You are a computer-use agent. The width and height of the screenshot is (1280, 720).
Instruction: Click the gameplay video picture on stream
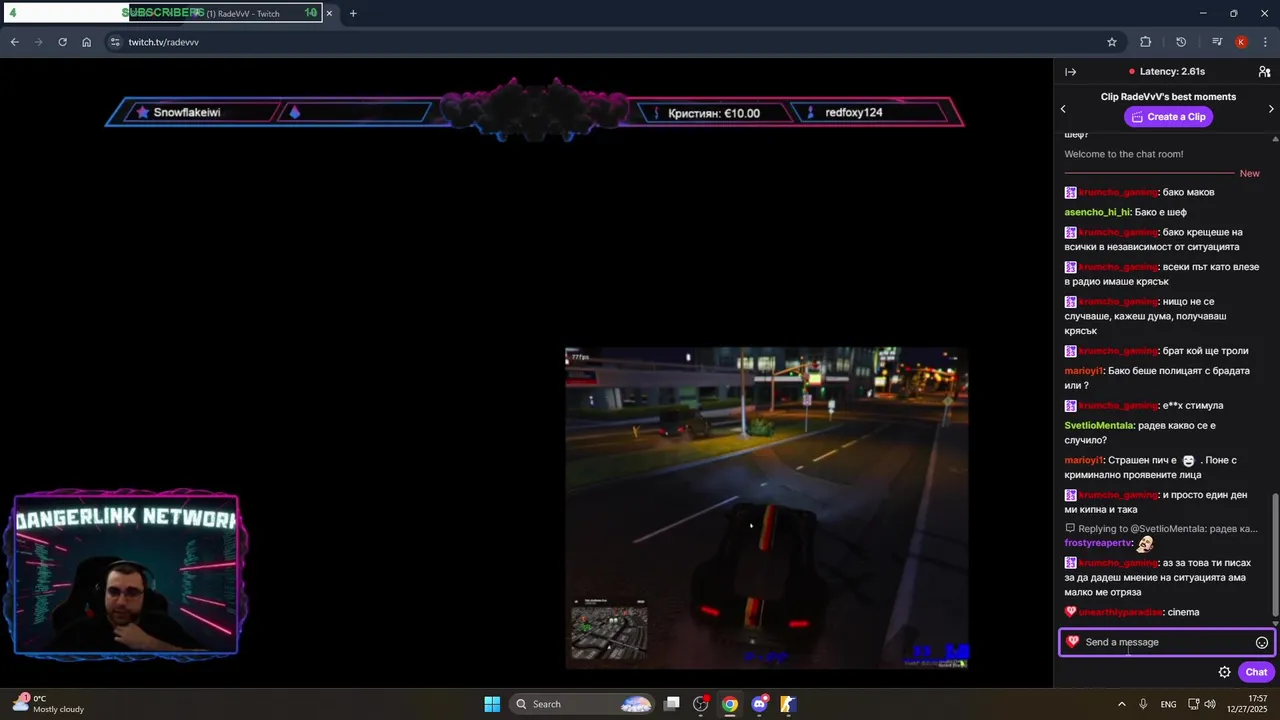click(x=767, y=508)
